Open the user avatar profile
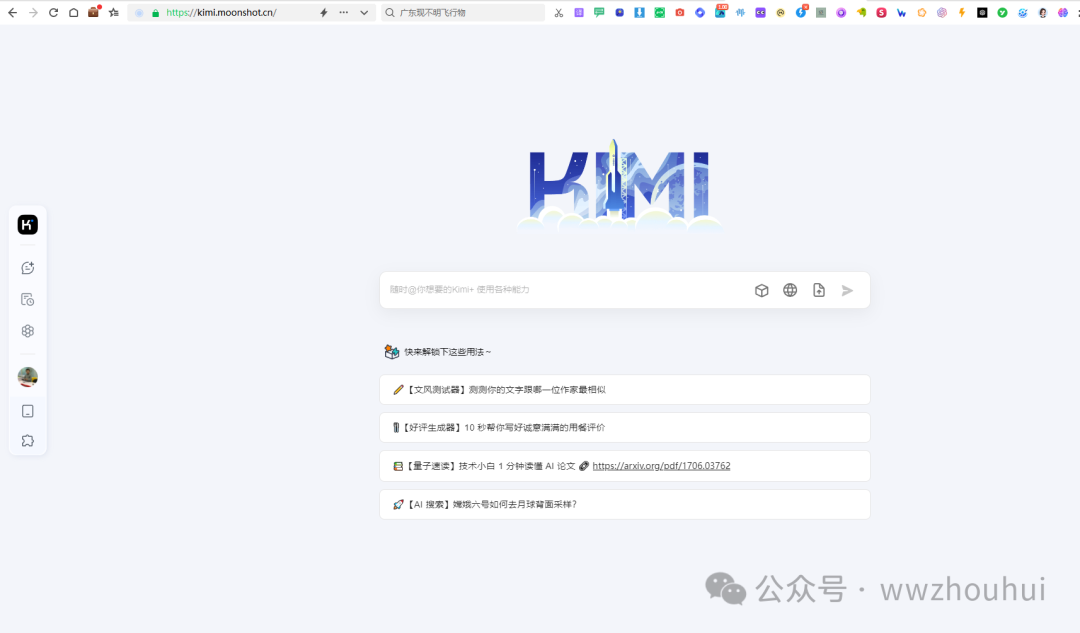This screenshot has height=633, width=1080. click(28, 377)
